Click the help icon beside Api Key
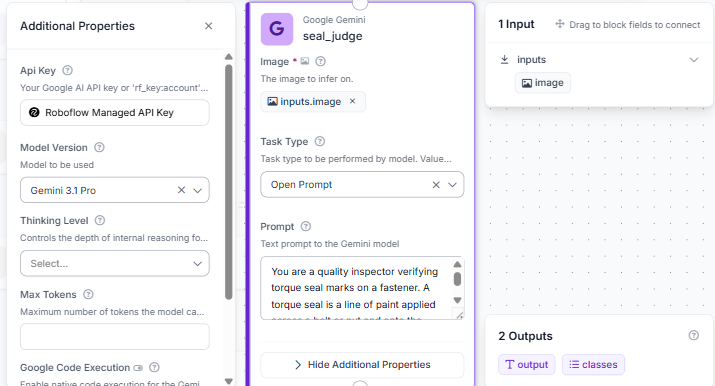 [67, 70]
